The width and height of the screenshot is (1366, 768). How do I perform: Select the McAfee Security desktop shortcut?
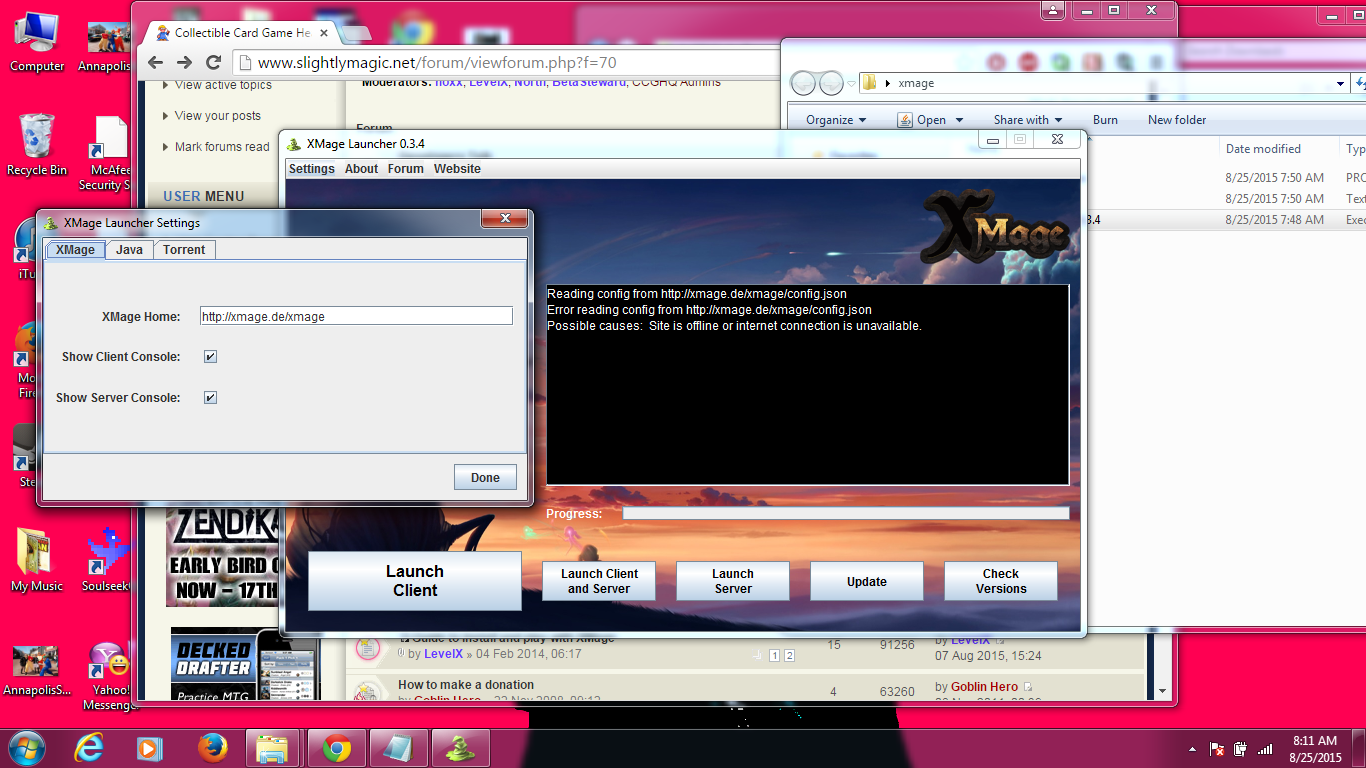click(x=108, y=153)
